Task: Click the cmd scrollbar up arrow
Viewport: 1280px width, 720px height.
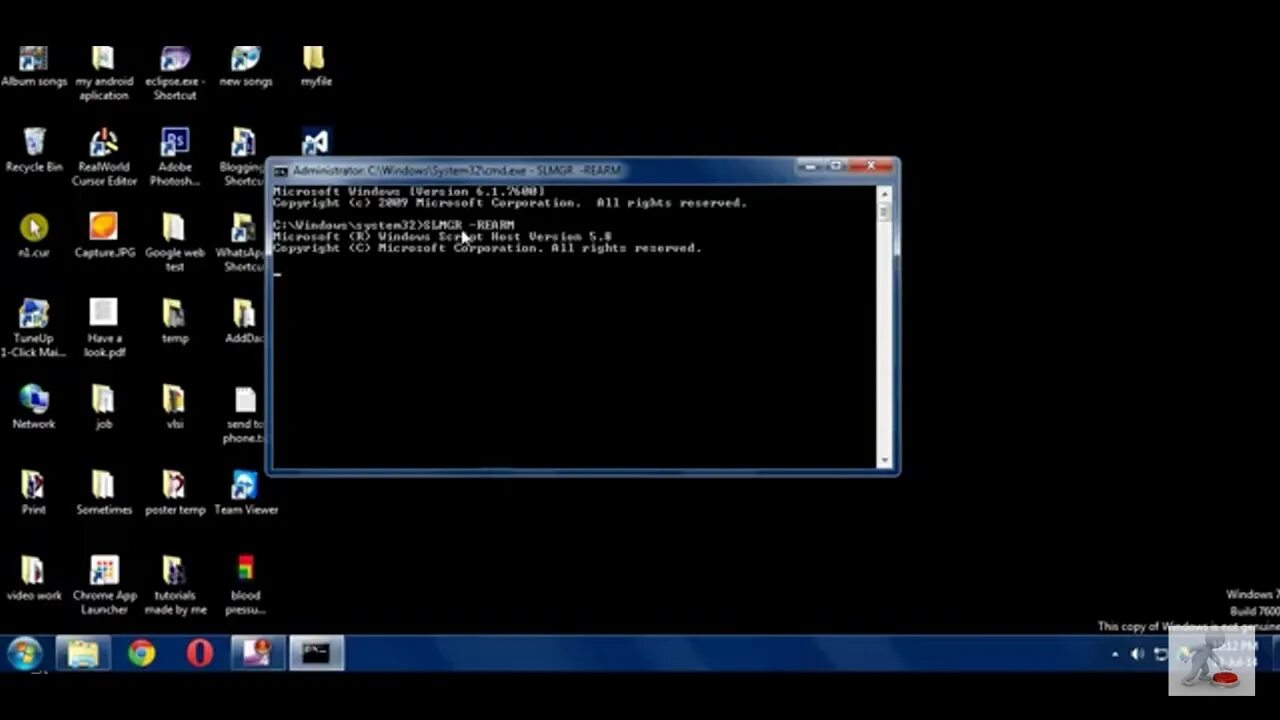Action: tap(884, 194)
